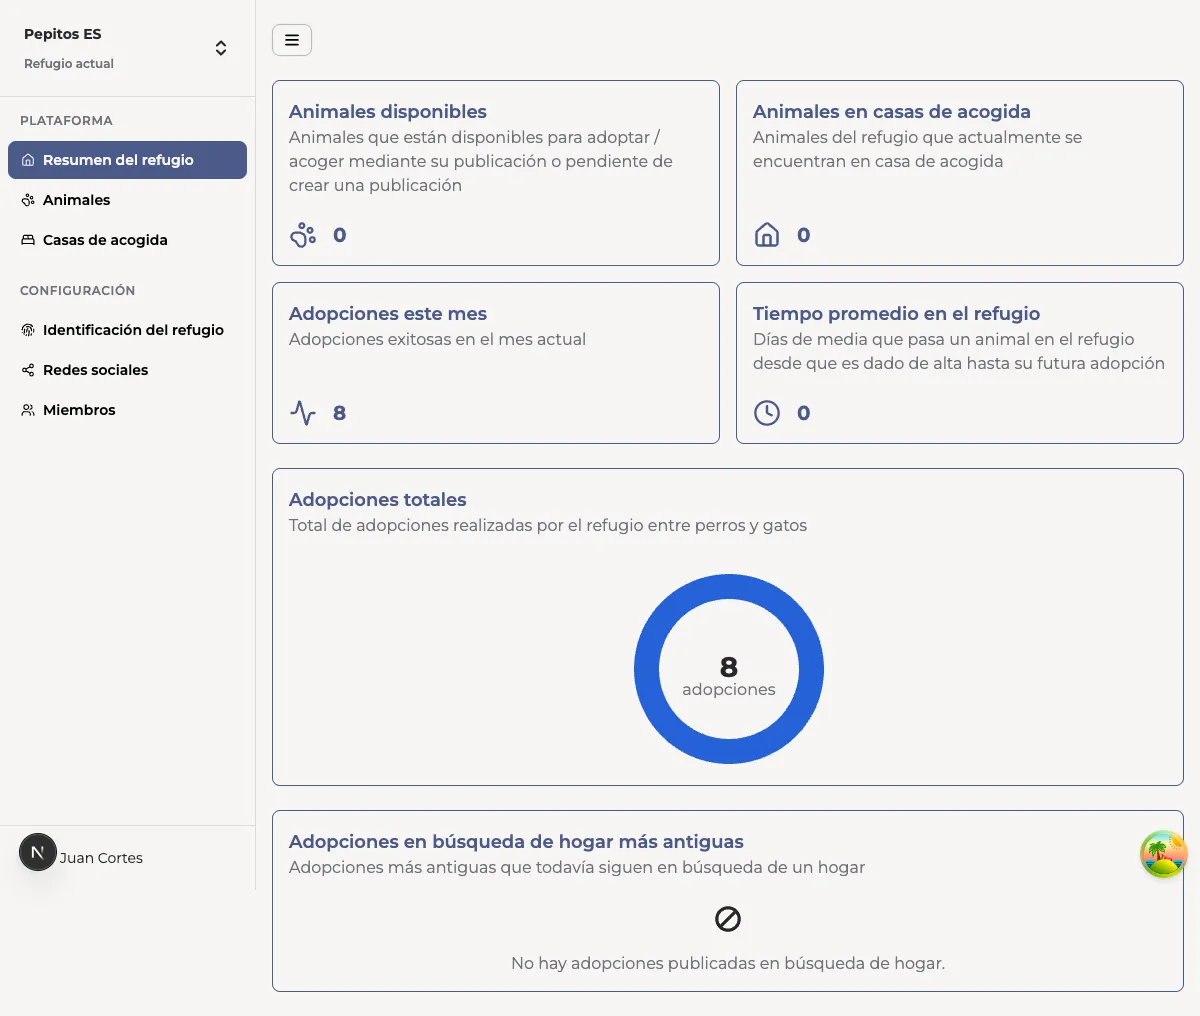Click the paw icon in Animales disponibles card

coord(303,235)
